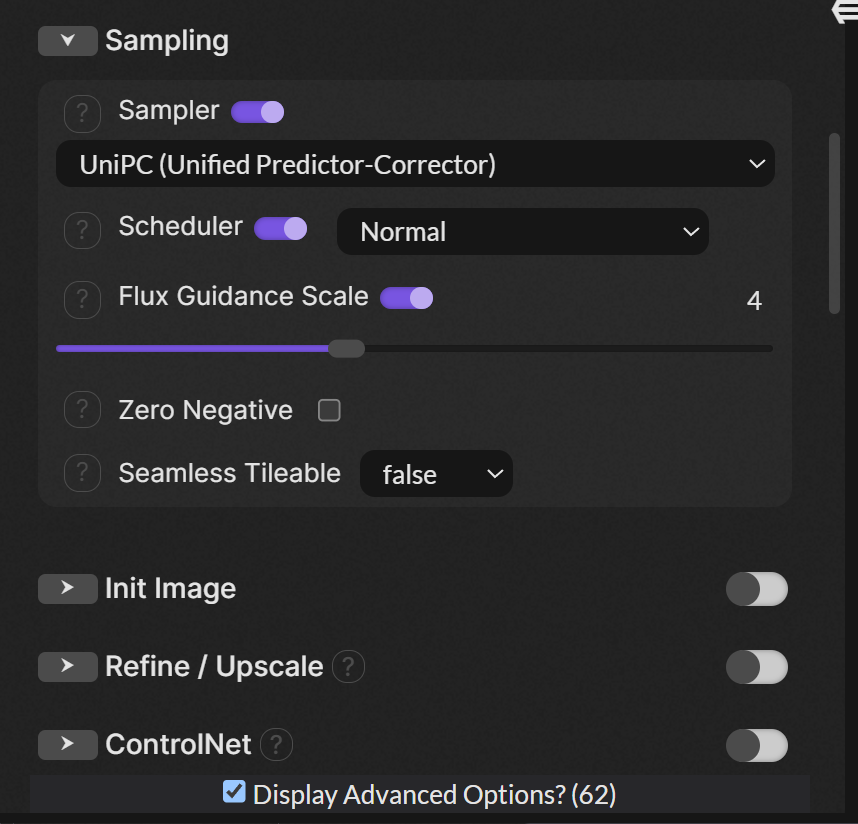Enable the Init Image toggle
858x824 pixels.
pyautogui.click(x=756, y=589)
